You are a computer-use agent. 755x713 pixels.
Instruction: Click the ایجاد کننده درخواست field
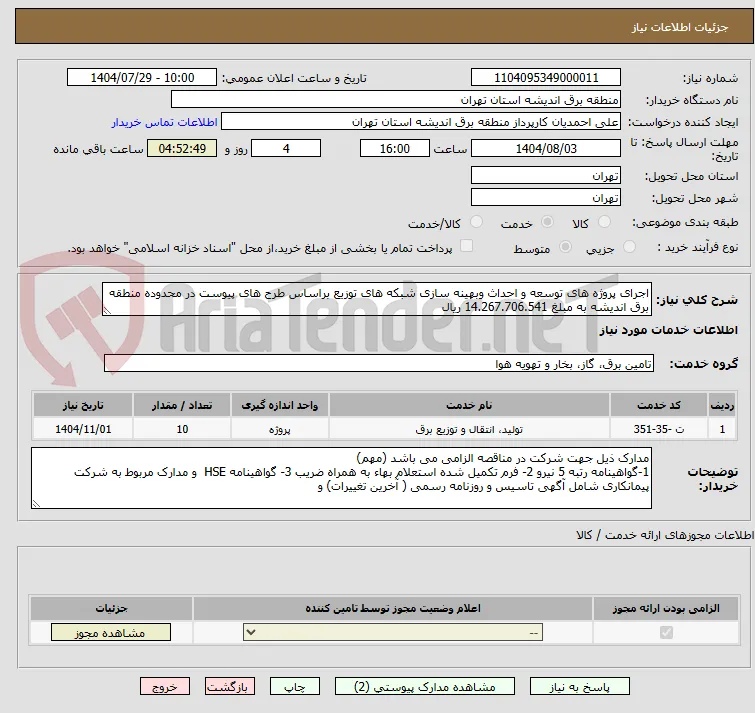421,122
